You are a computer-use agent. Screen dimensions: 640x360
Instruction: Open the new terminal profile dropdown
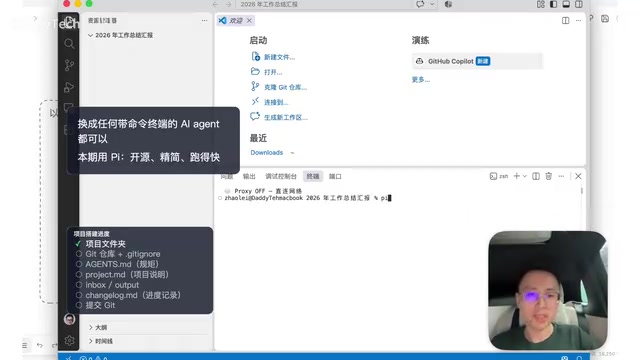(x=525, y=176)
